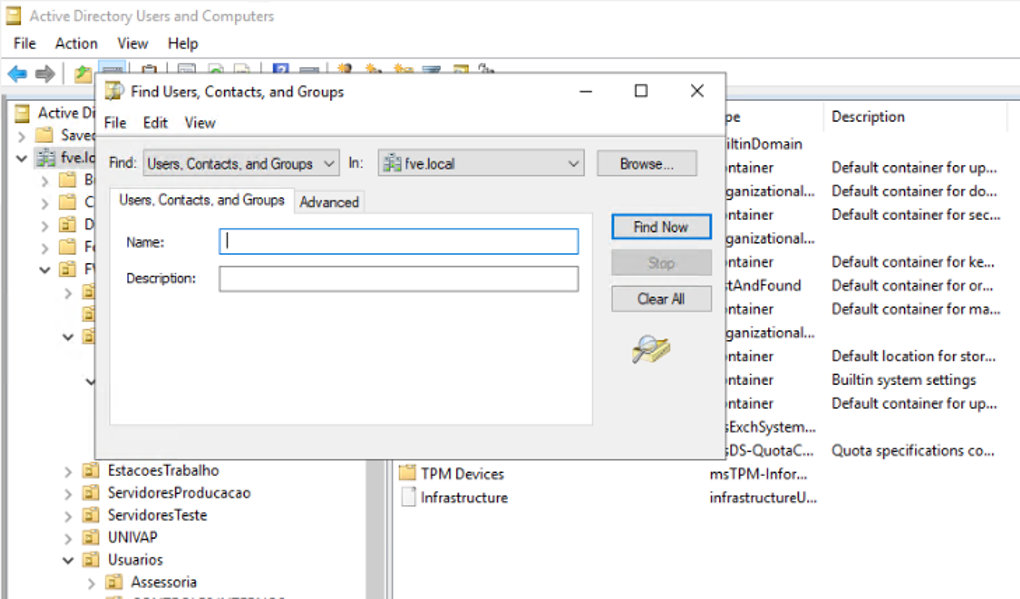Select the ServidoresTeste OU icon
This screenshot has height=599, width=1020.
coord(91,515)
